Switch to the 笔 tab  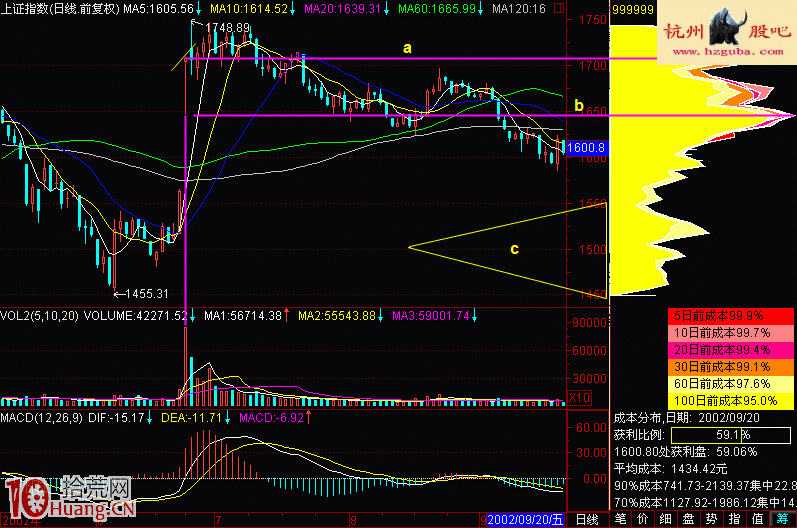tap(620, 519)
